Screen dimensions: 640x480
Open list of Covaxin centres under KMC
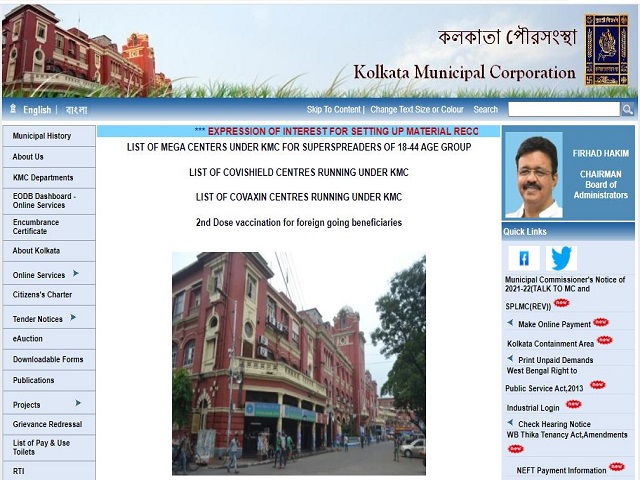click(299, 197)
